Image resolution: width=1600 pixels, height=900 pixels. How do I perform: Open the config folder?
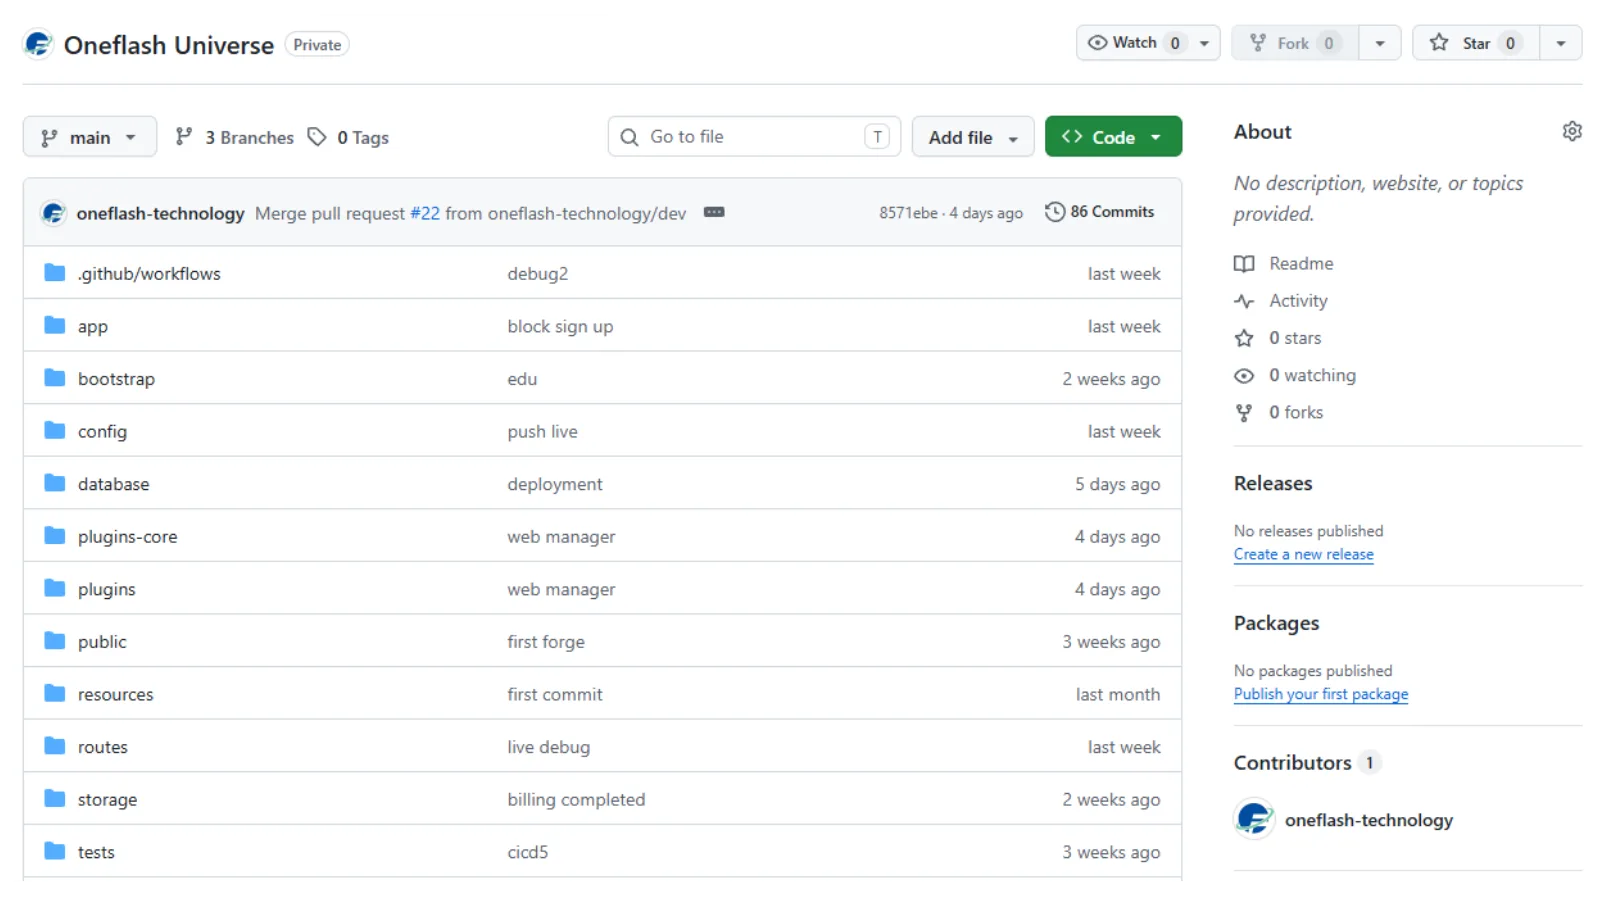coord(102,432)
